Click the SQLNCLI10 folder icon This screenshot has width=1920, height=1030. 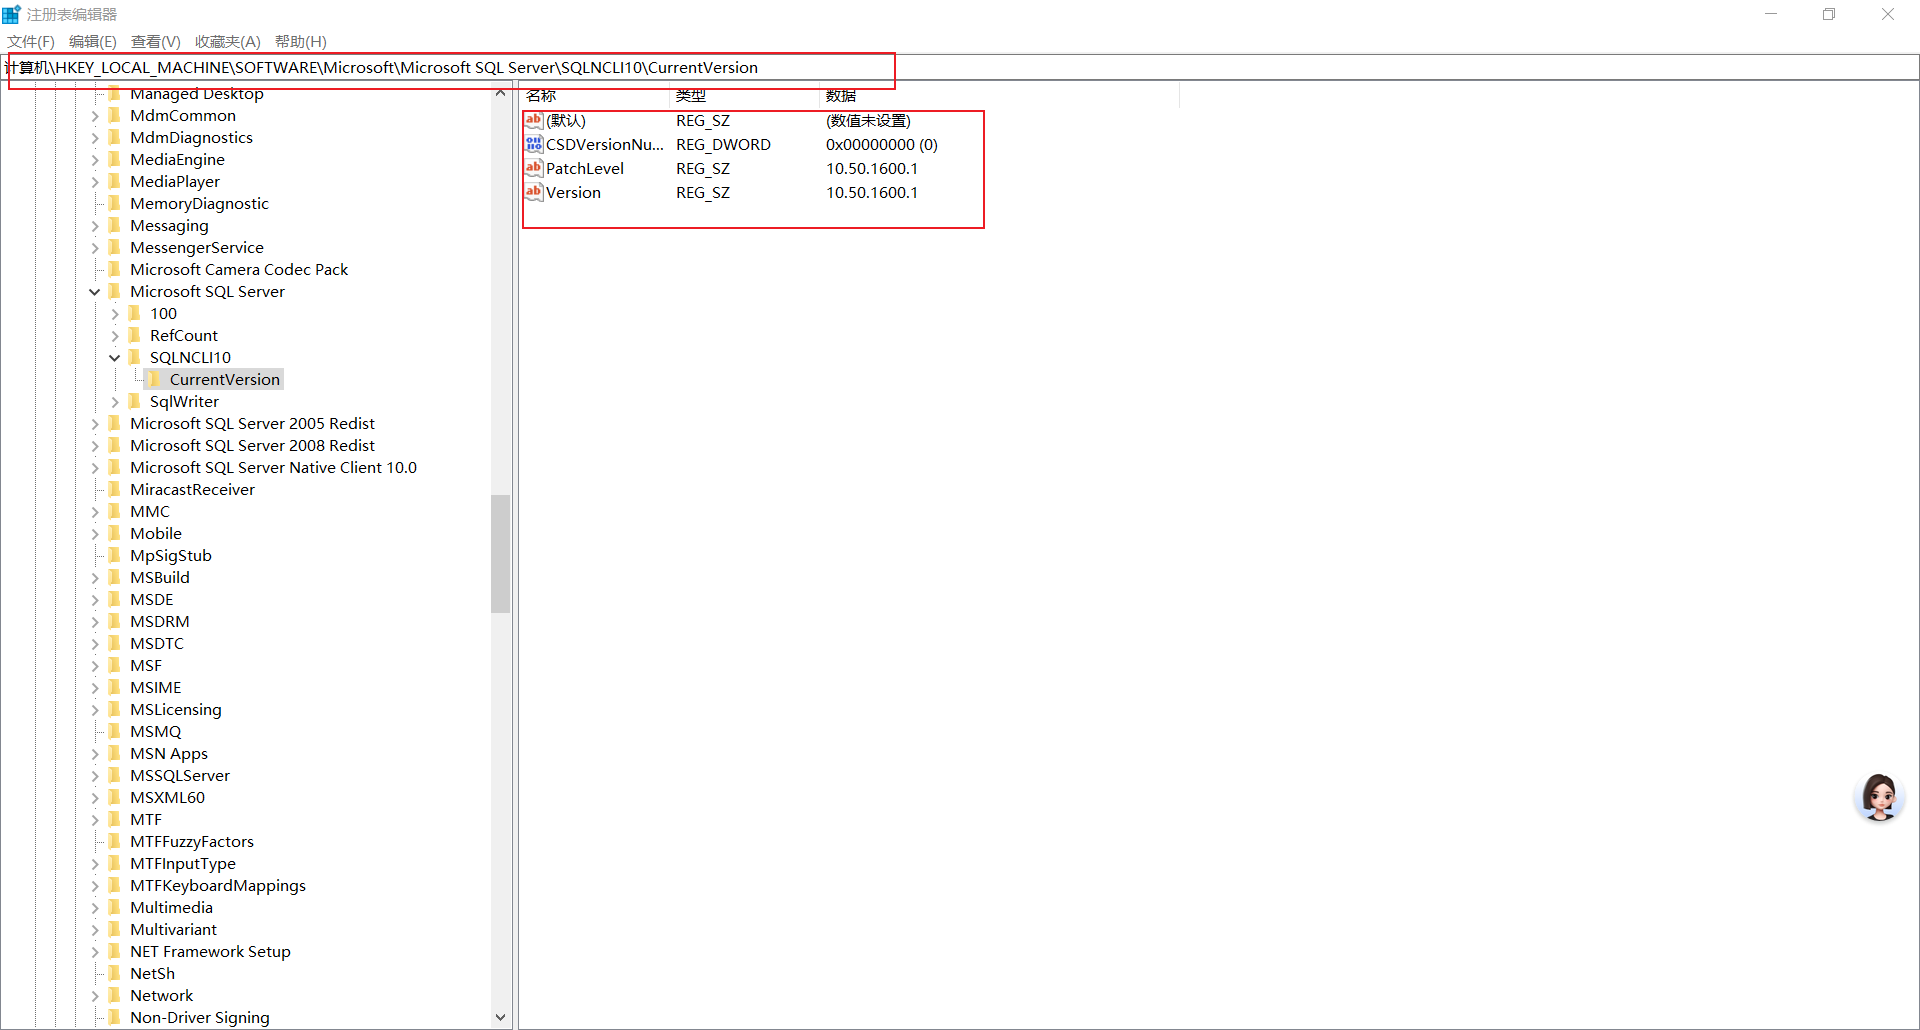point(134,357)
